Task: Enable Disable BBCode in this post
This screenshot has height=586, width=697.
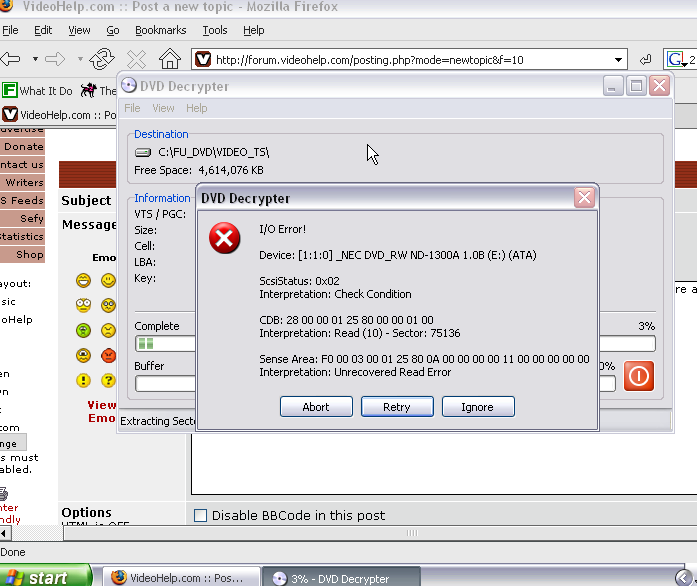Action: pos(200,515)
